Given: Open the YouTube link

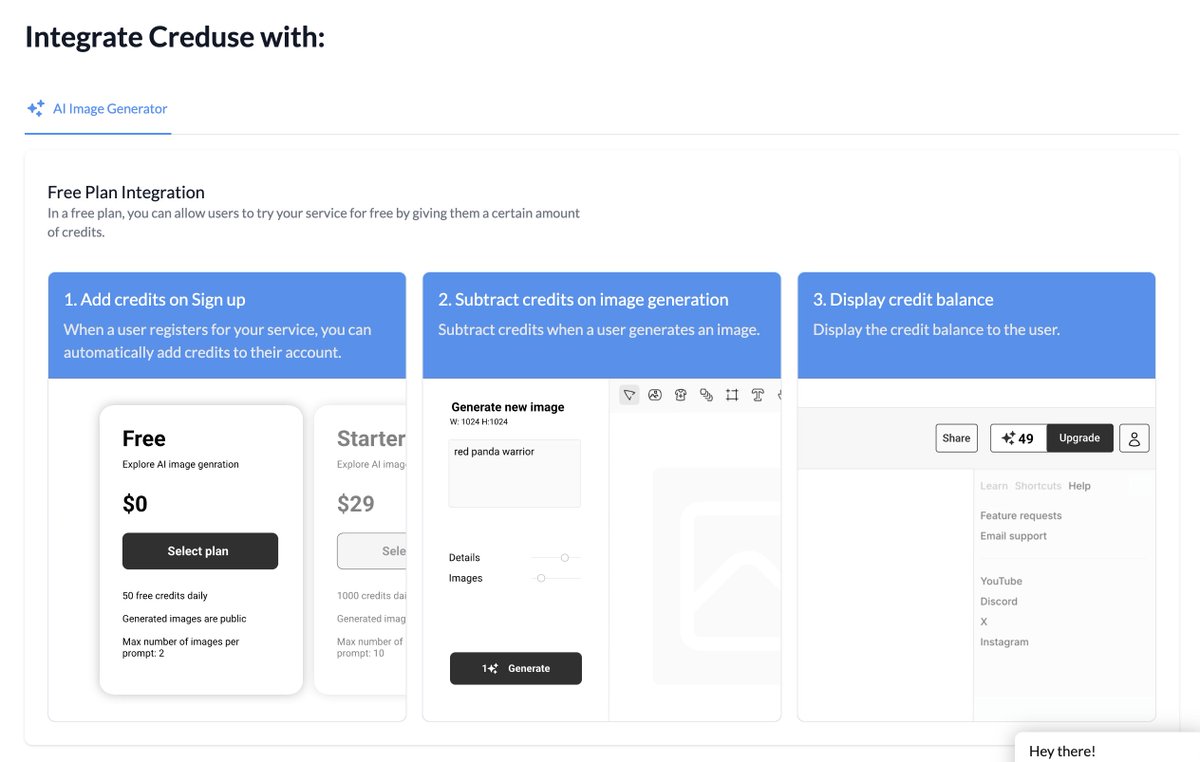Looking at the screenshot, I should pos(1001,581).
